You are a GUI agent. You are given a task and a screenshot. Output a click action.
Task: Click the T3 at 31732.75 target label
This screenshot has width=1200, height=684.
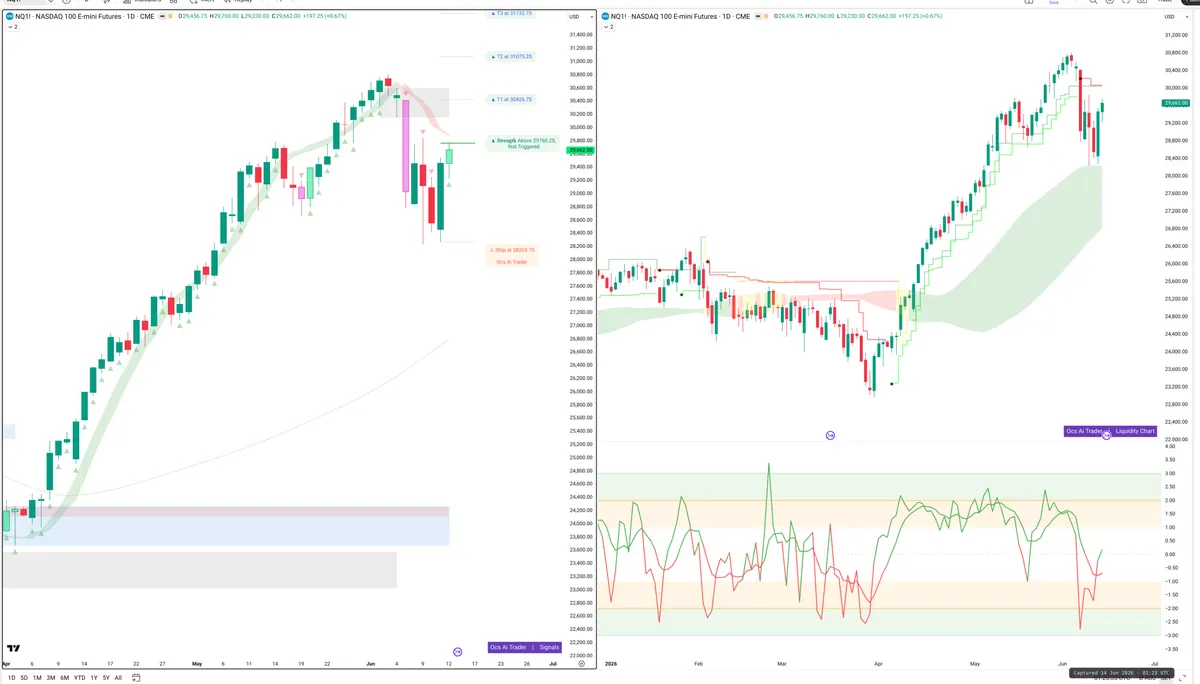coord(512,14)
